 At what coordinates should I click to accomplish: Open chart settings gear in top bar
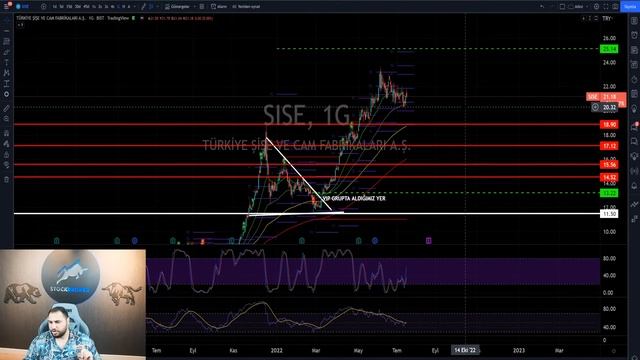(596, 7)
